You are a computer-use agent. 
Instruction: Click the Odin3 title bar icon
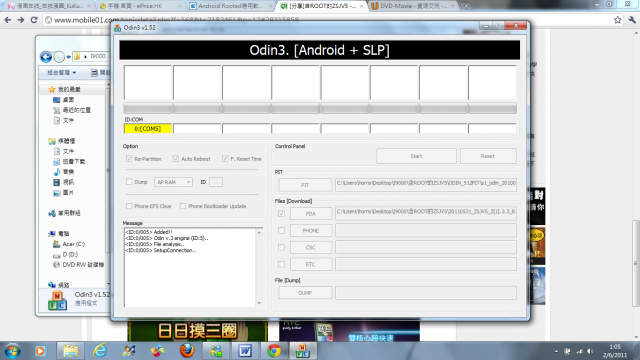coord(118,28)
